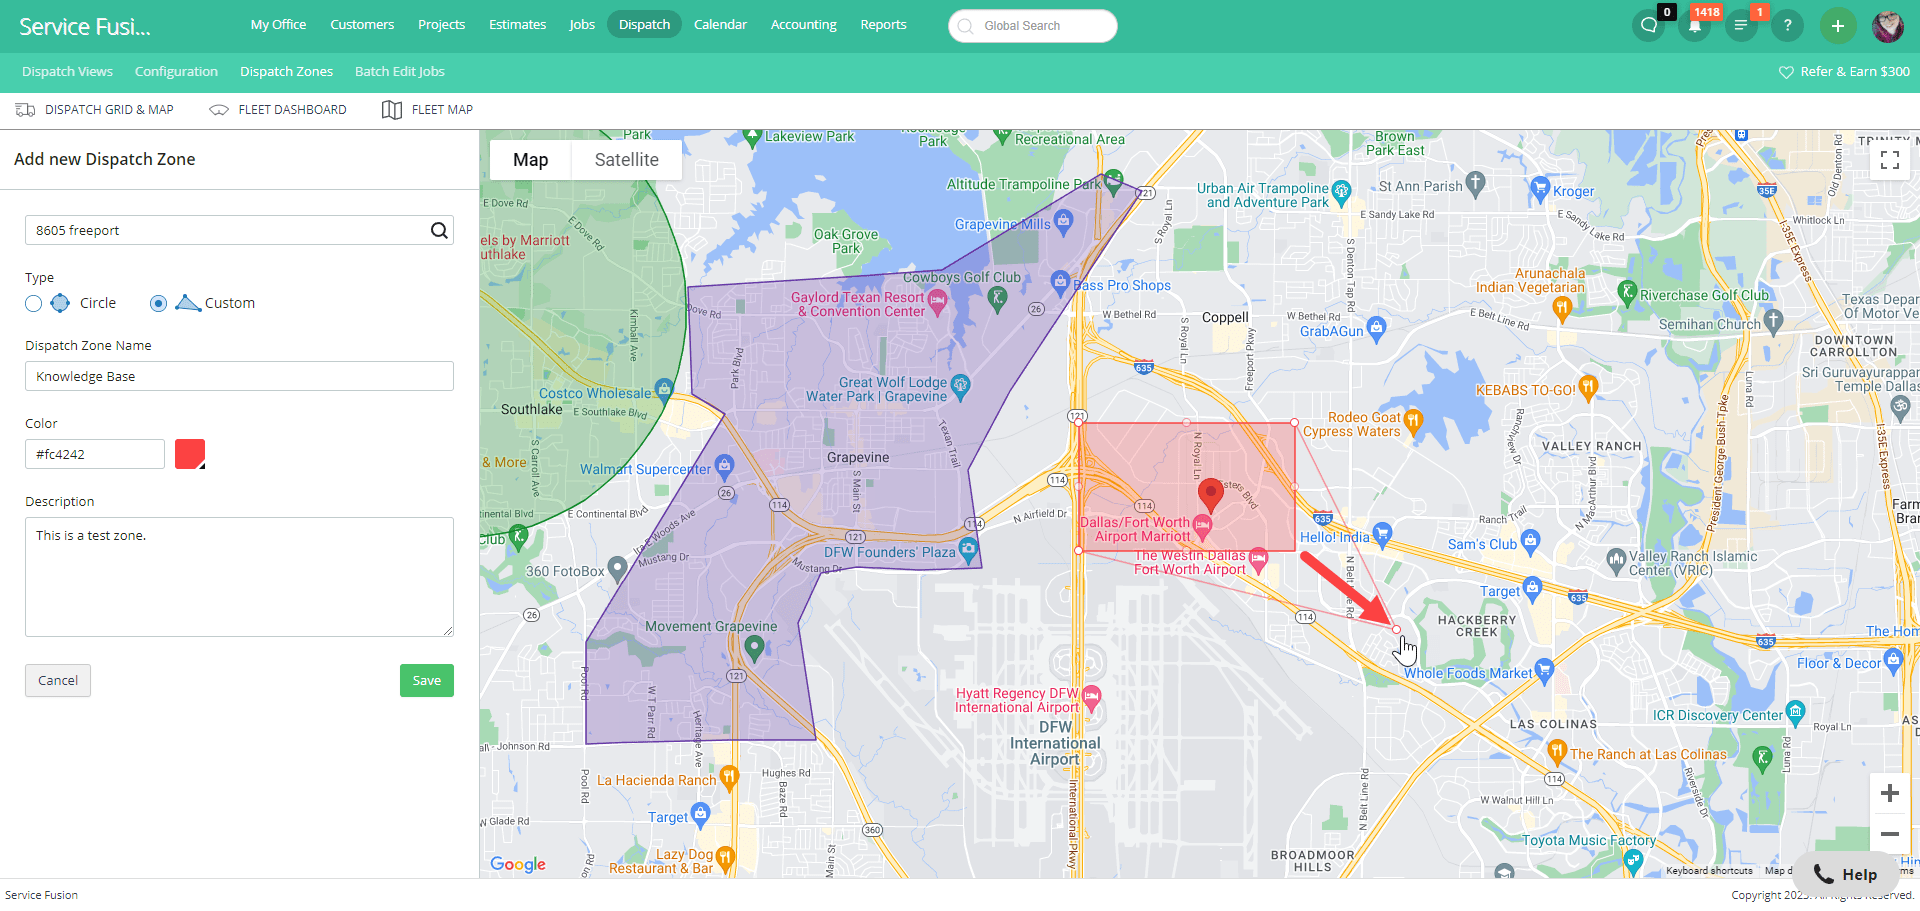Image resolution: width=1920 pixels, height=911 pixels.
Task: Go to Configuration submenu
Action: (x=176, y=72)
